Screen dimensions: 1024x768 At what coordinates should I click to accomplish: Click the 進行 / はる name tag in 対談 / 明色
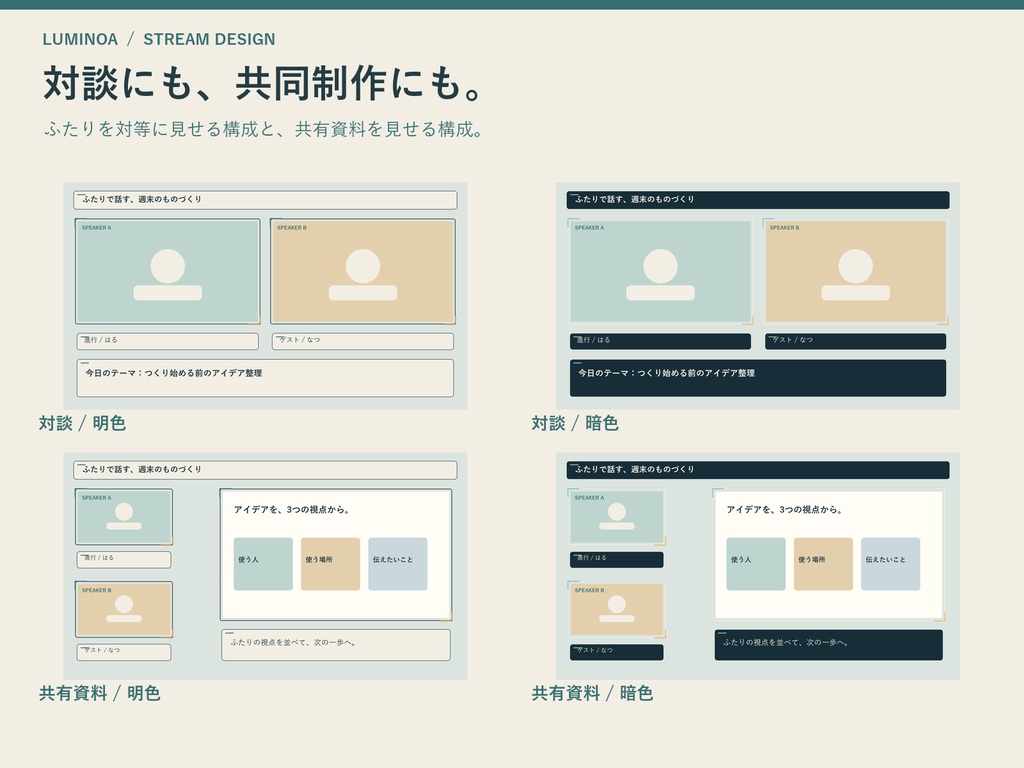pos(168,341)
